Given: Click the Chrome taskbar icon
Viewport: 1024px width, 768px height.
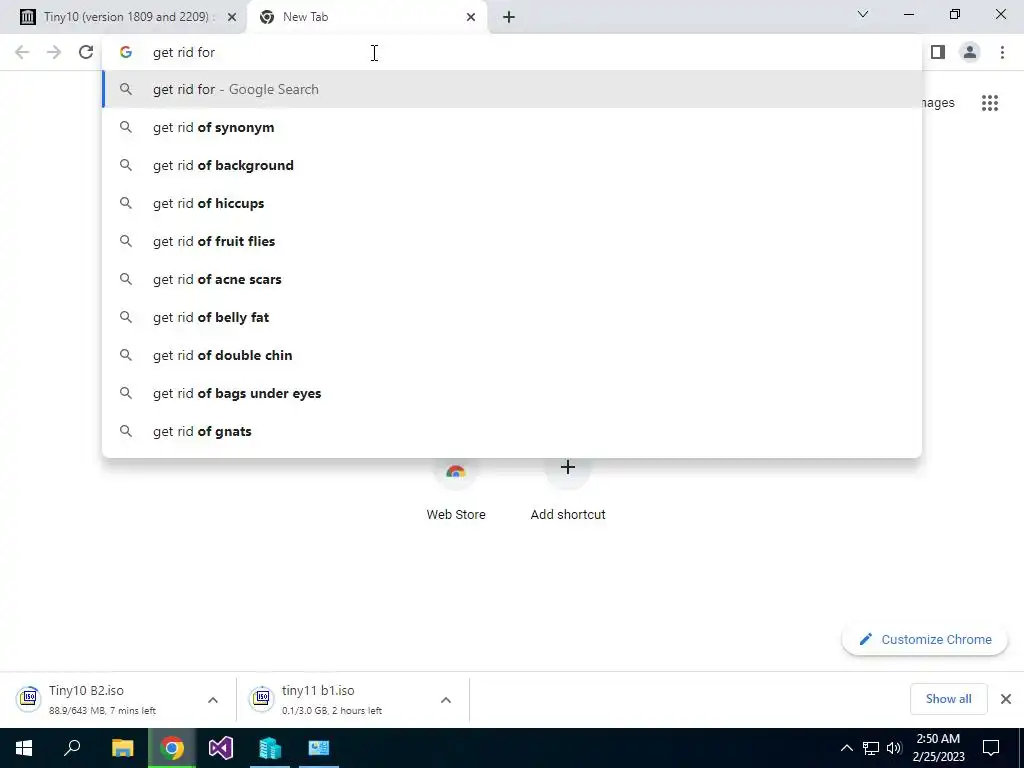Looking at the screenshot, I should 172,748.
